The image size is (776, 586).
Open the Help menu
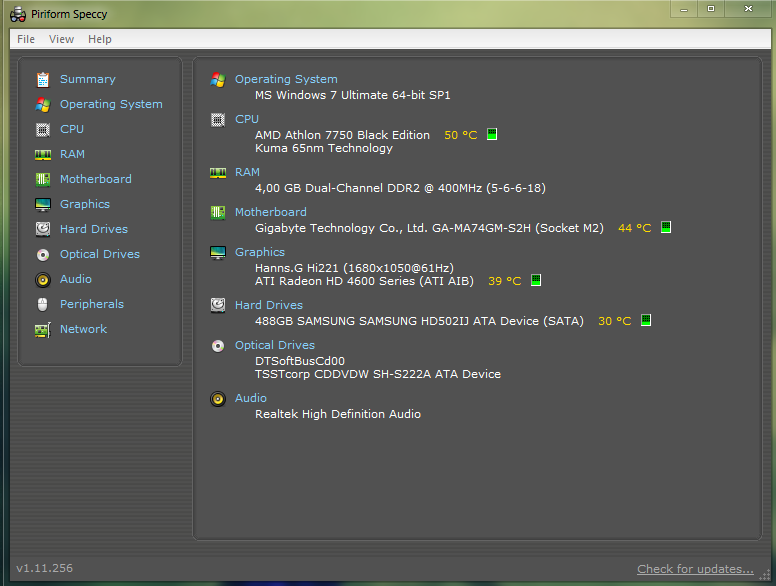(100, 39)
